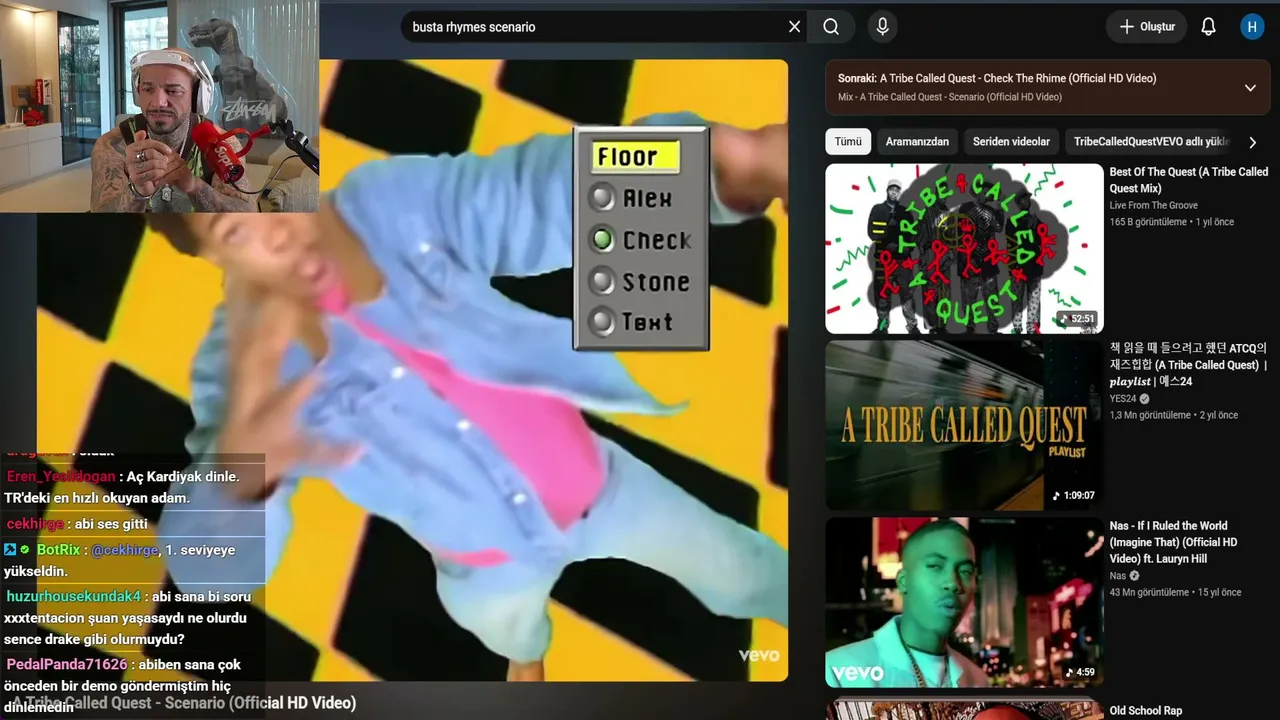Show more filter chips with the right arrow
This screenshot has width=1280, height=720.
coord(1252,142)
